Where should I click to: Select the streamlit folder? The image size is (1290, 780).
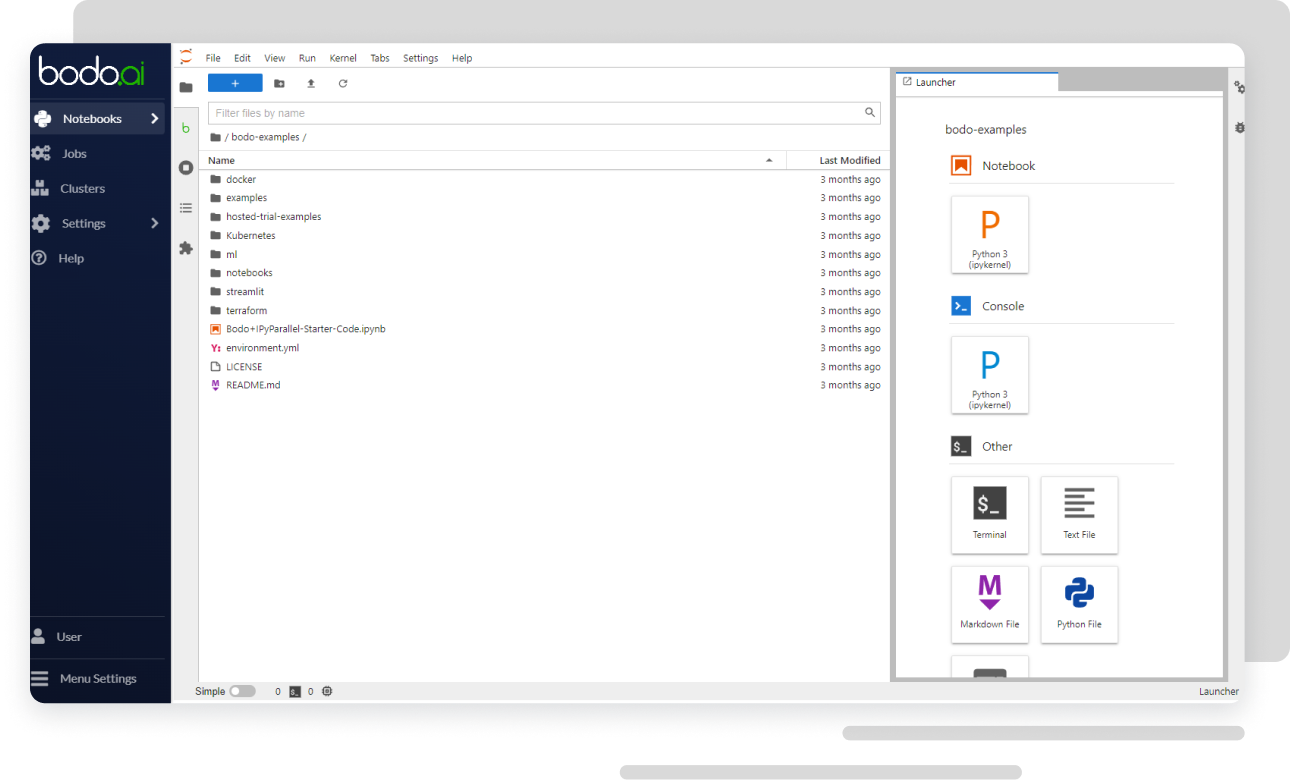pos(544,292)
